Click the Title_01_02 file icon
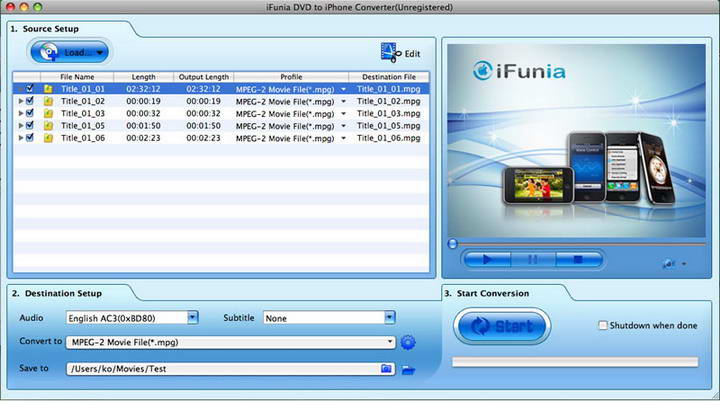720x401 pixels. (48, 102)
